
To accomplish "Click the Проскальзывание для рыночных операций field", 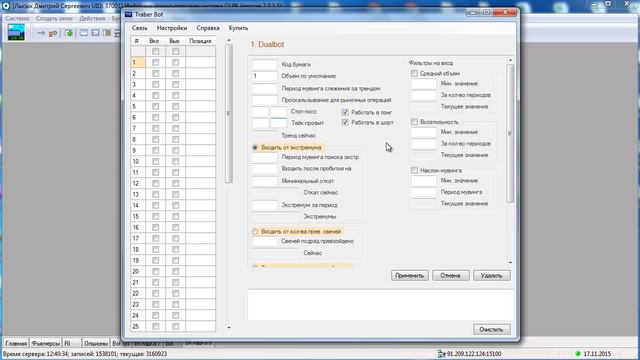I will pyautogui.click(x=264, y=100).
